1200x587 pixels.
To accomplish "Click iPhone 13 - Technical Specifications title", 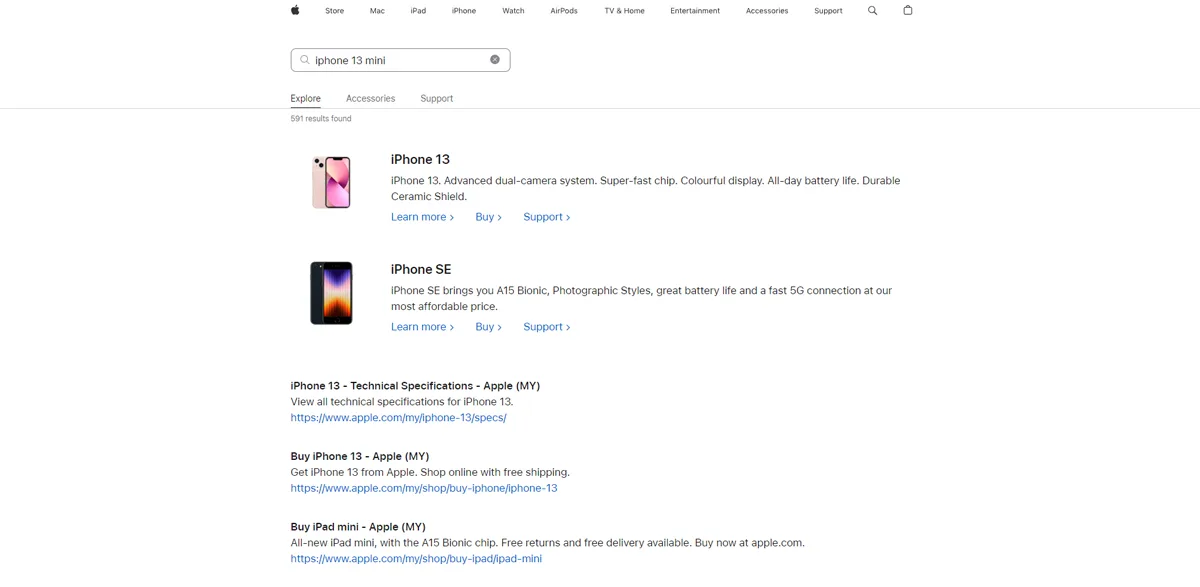I will point(415,386).
